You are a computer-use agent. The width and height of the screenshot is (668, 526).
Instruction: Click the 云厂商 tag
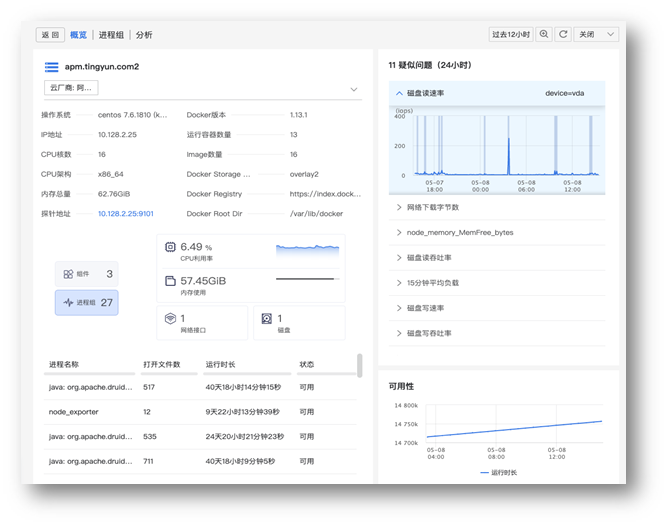click(71, 88)
